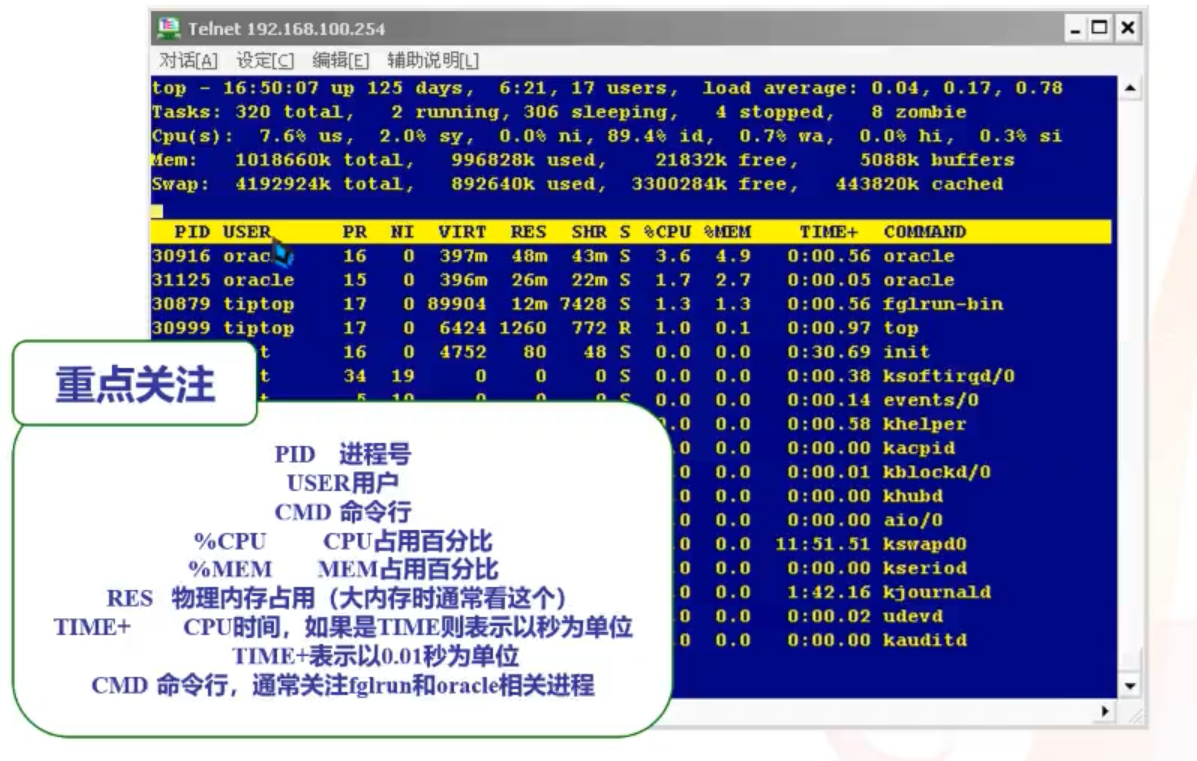This screenshot has height=761, width=1197.
Task: Click the Swap: 4192924k total line
Action: [x=577, y=184]
